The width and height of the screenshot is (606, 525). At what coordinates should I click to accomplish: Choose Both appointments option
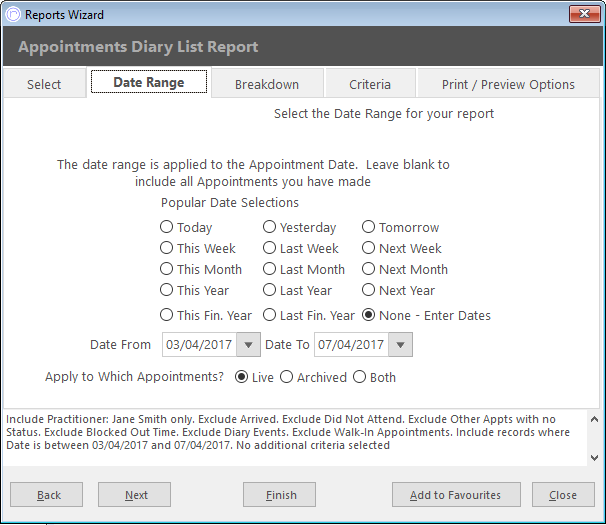[x=359, y=377]
